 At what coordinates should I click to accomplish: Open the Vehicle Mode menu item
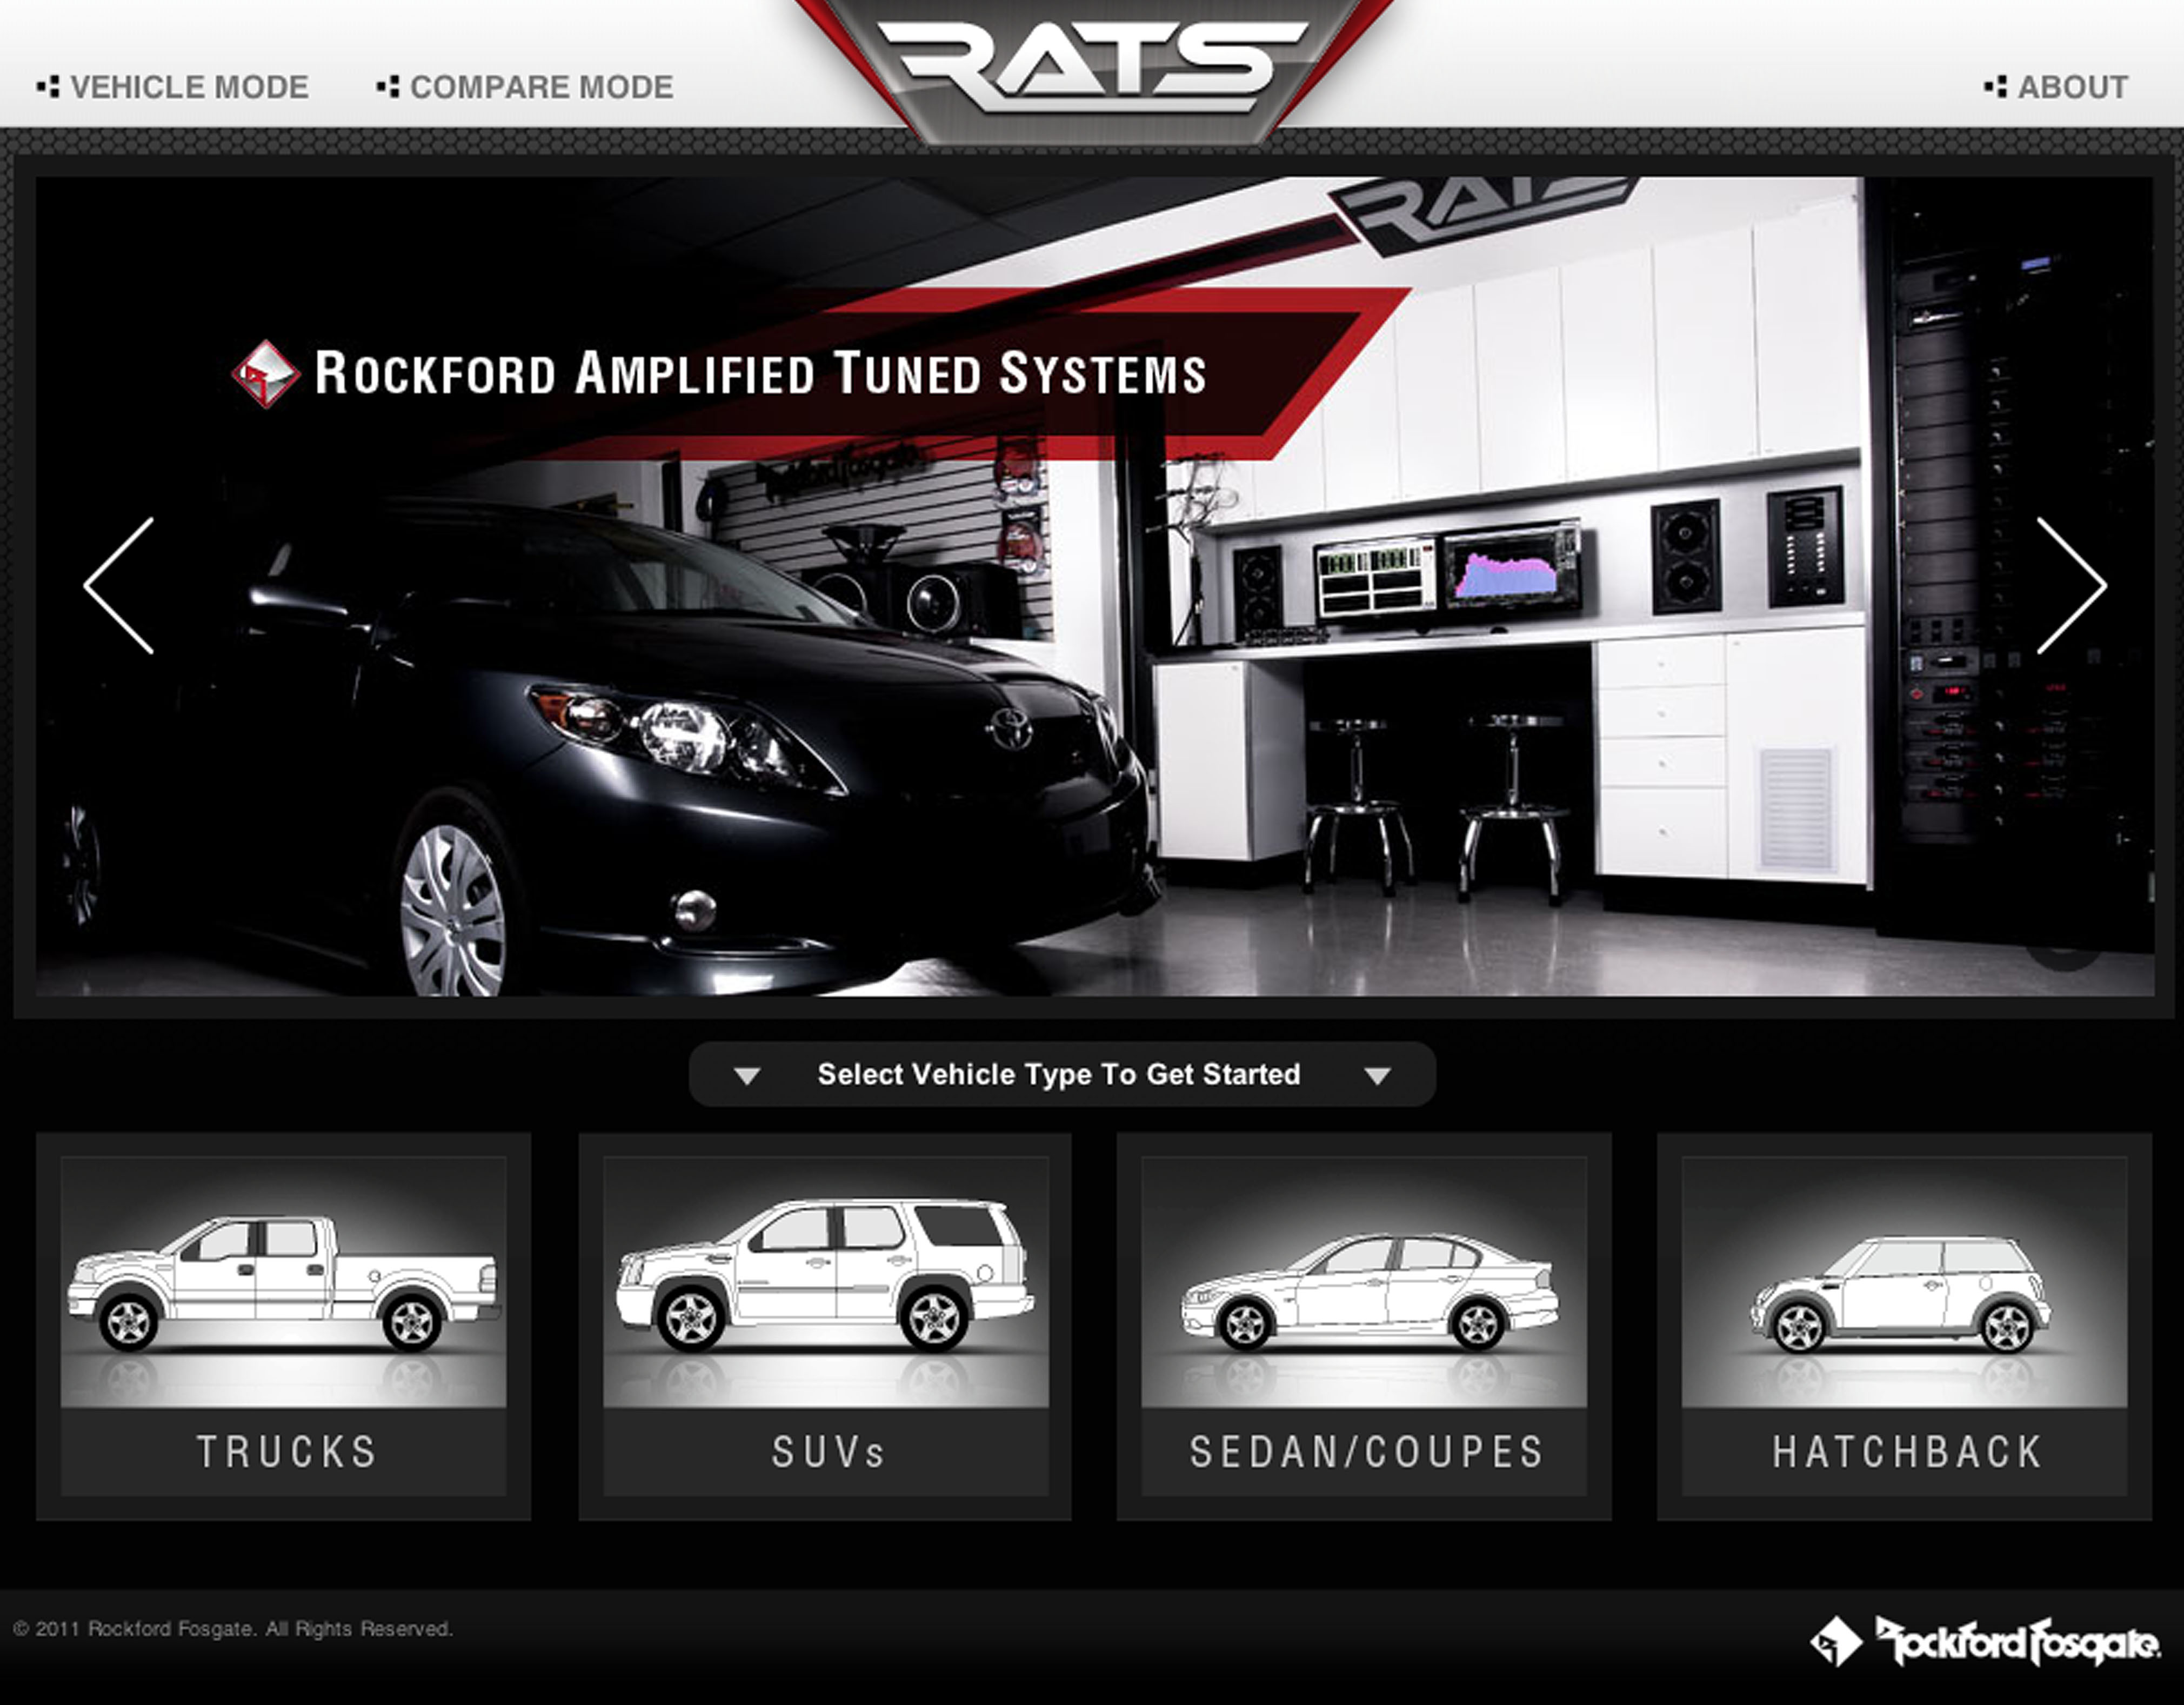173,87
